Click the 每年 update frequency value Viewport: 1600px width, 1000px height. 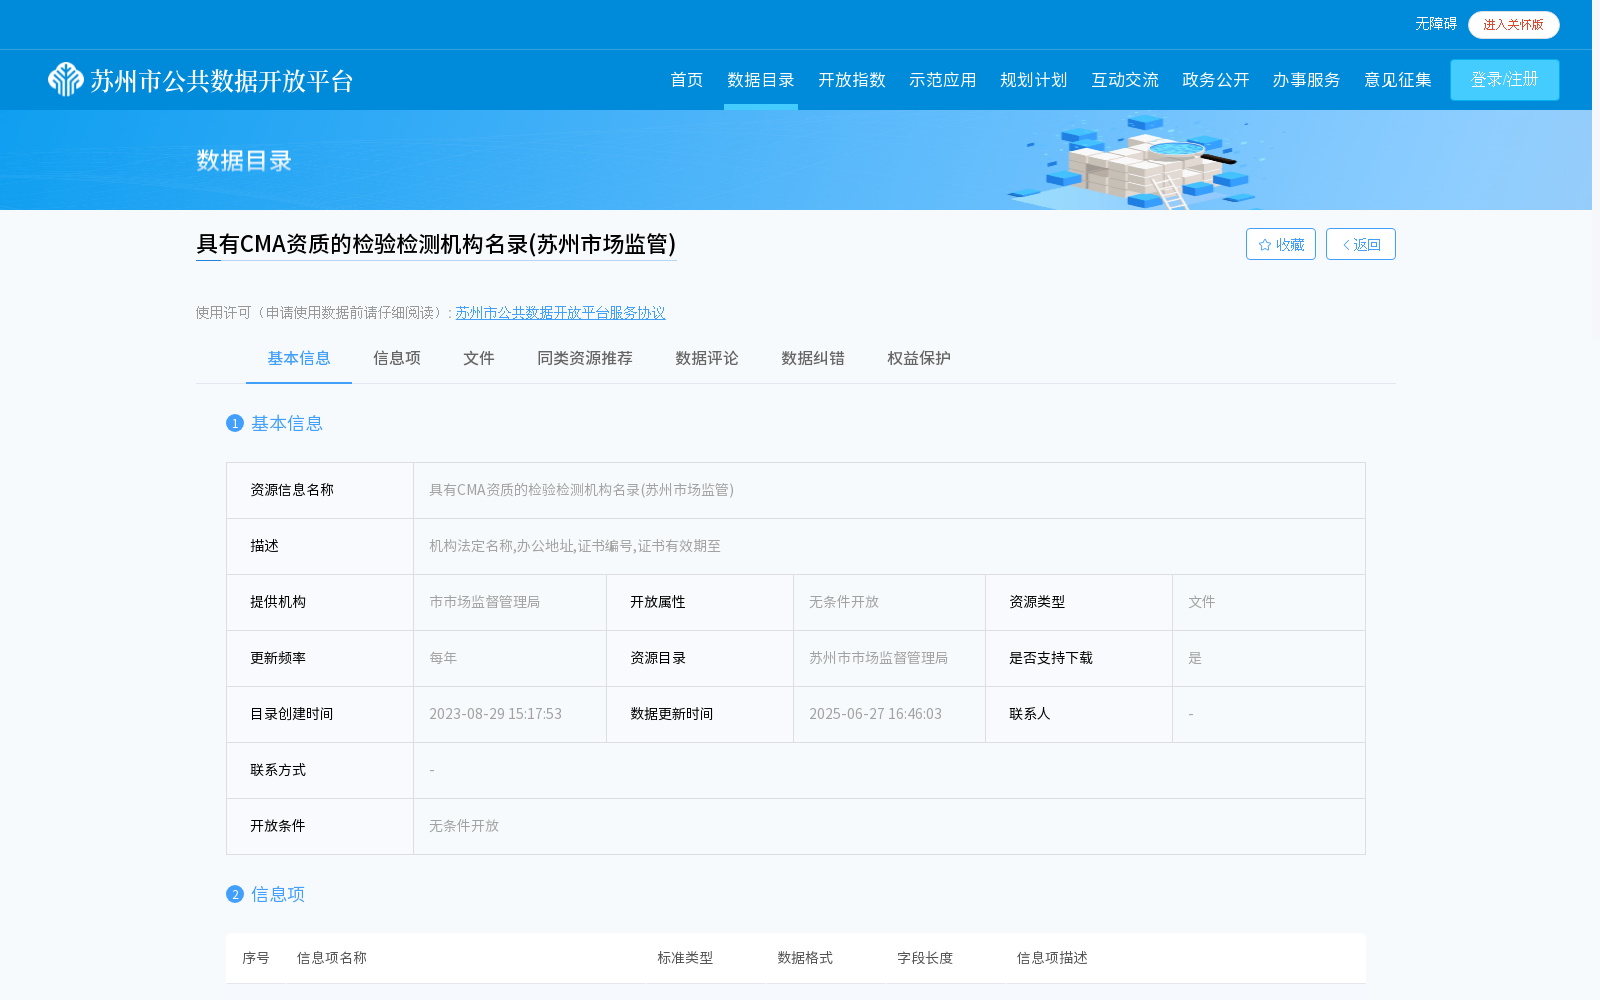443,658
